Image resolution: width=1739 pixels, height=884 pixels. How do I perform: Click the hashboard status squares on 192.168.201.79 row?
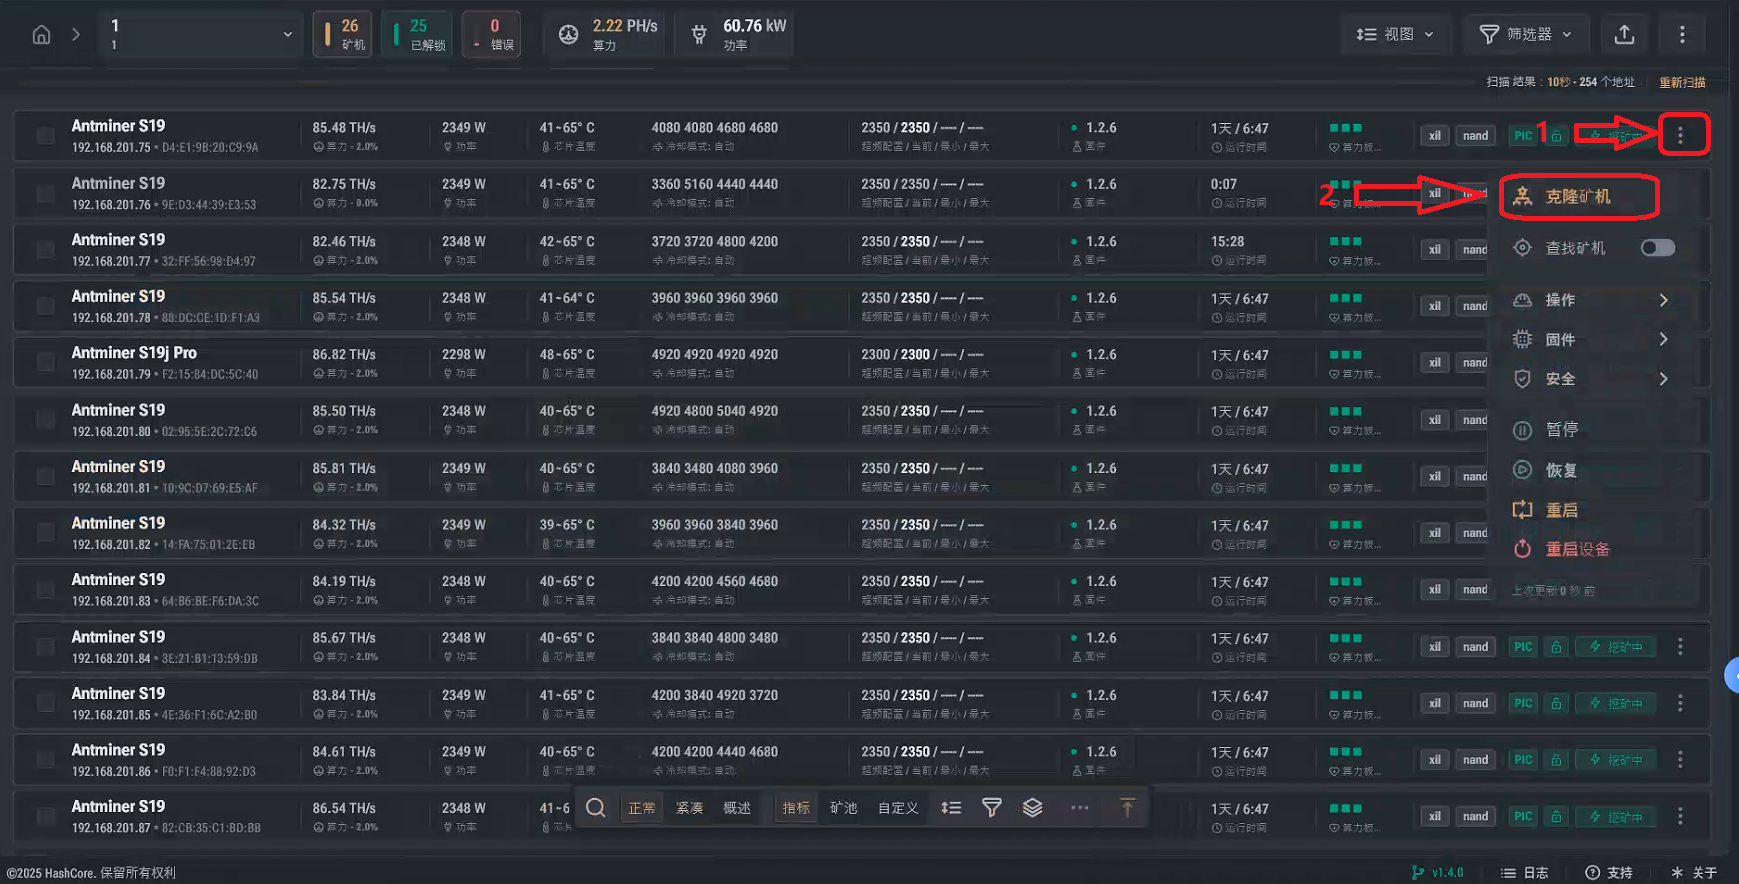coord(1346,355)
